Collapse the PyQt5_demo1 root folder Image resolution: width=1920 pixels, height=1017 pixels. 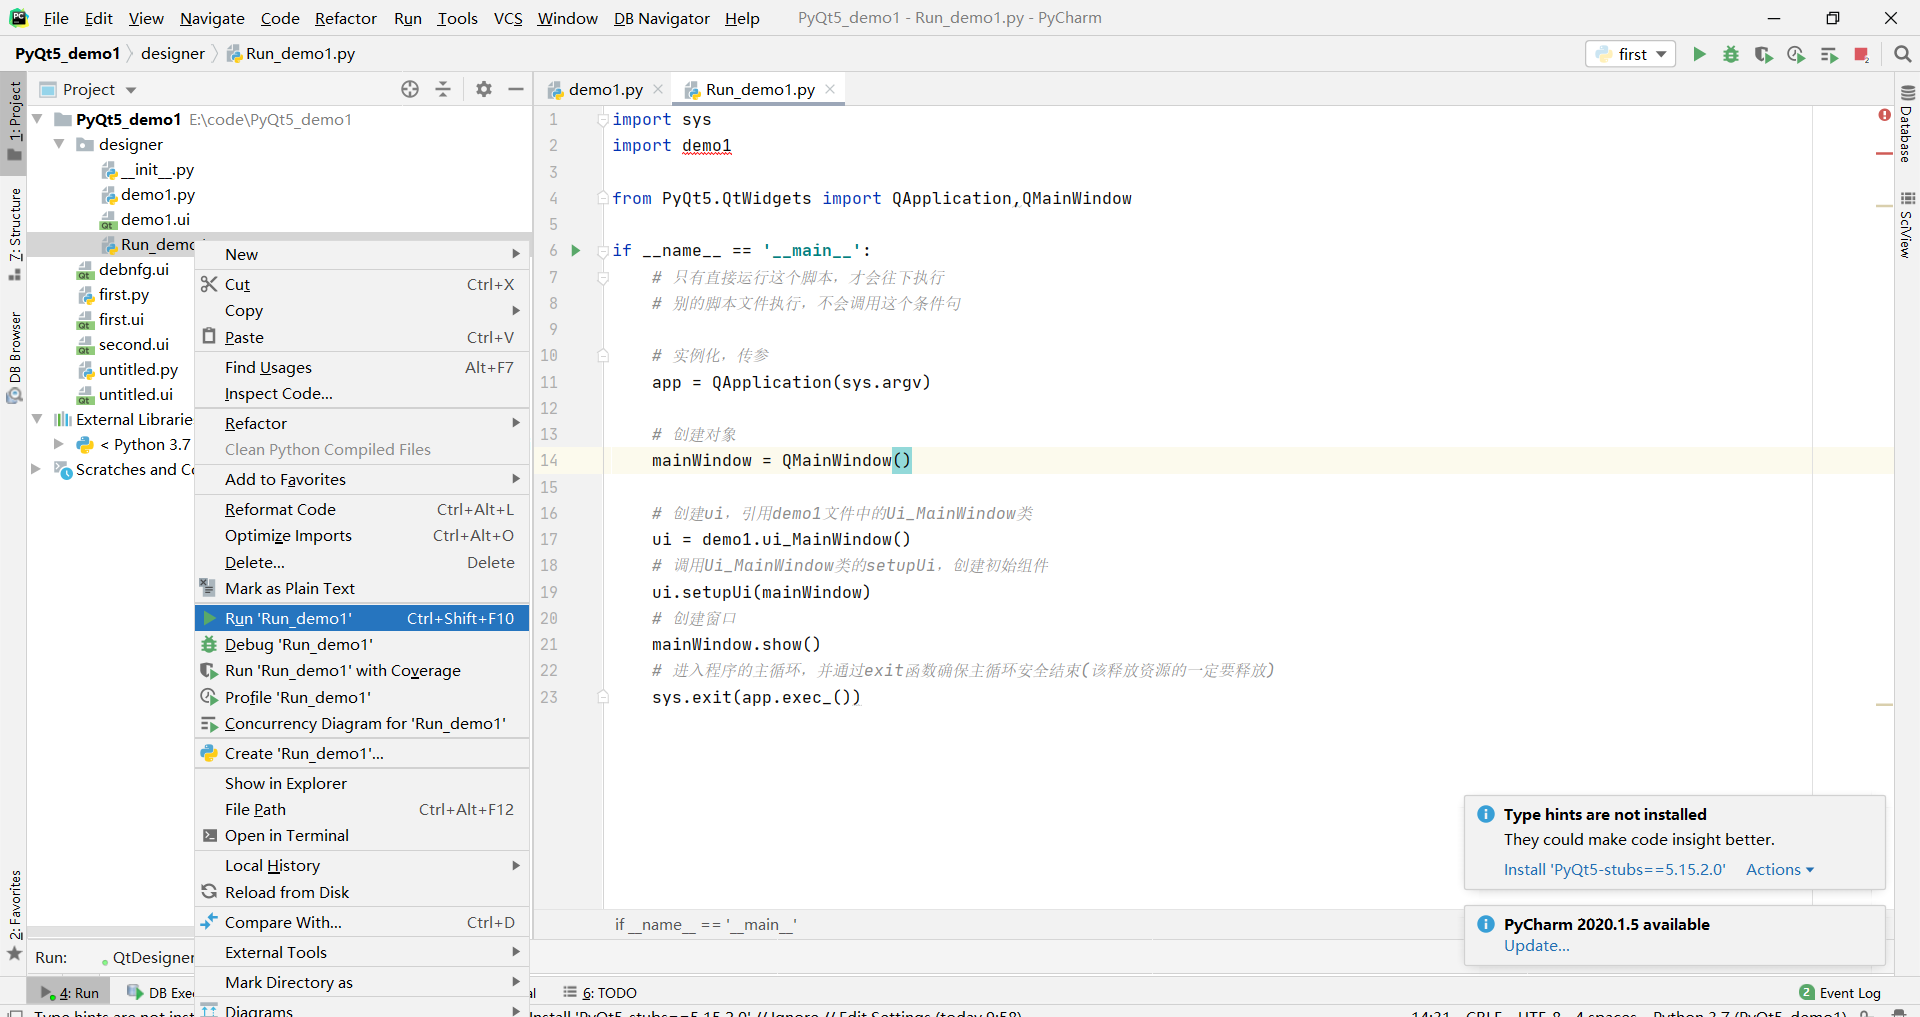coord(37,119)
